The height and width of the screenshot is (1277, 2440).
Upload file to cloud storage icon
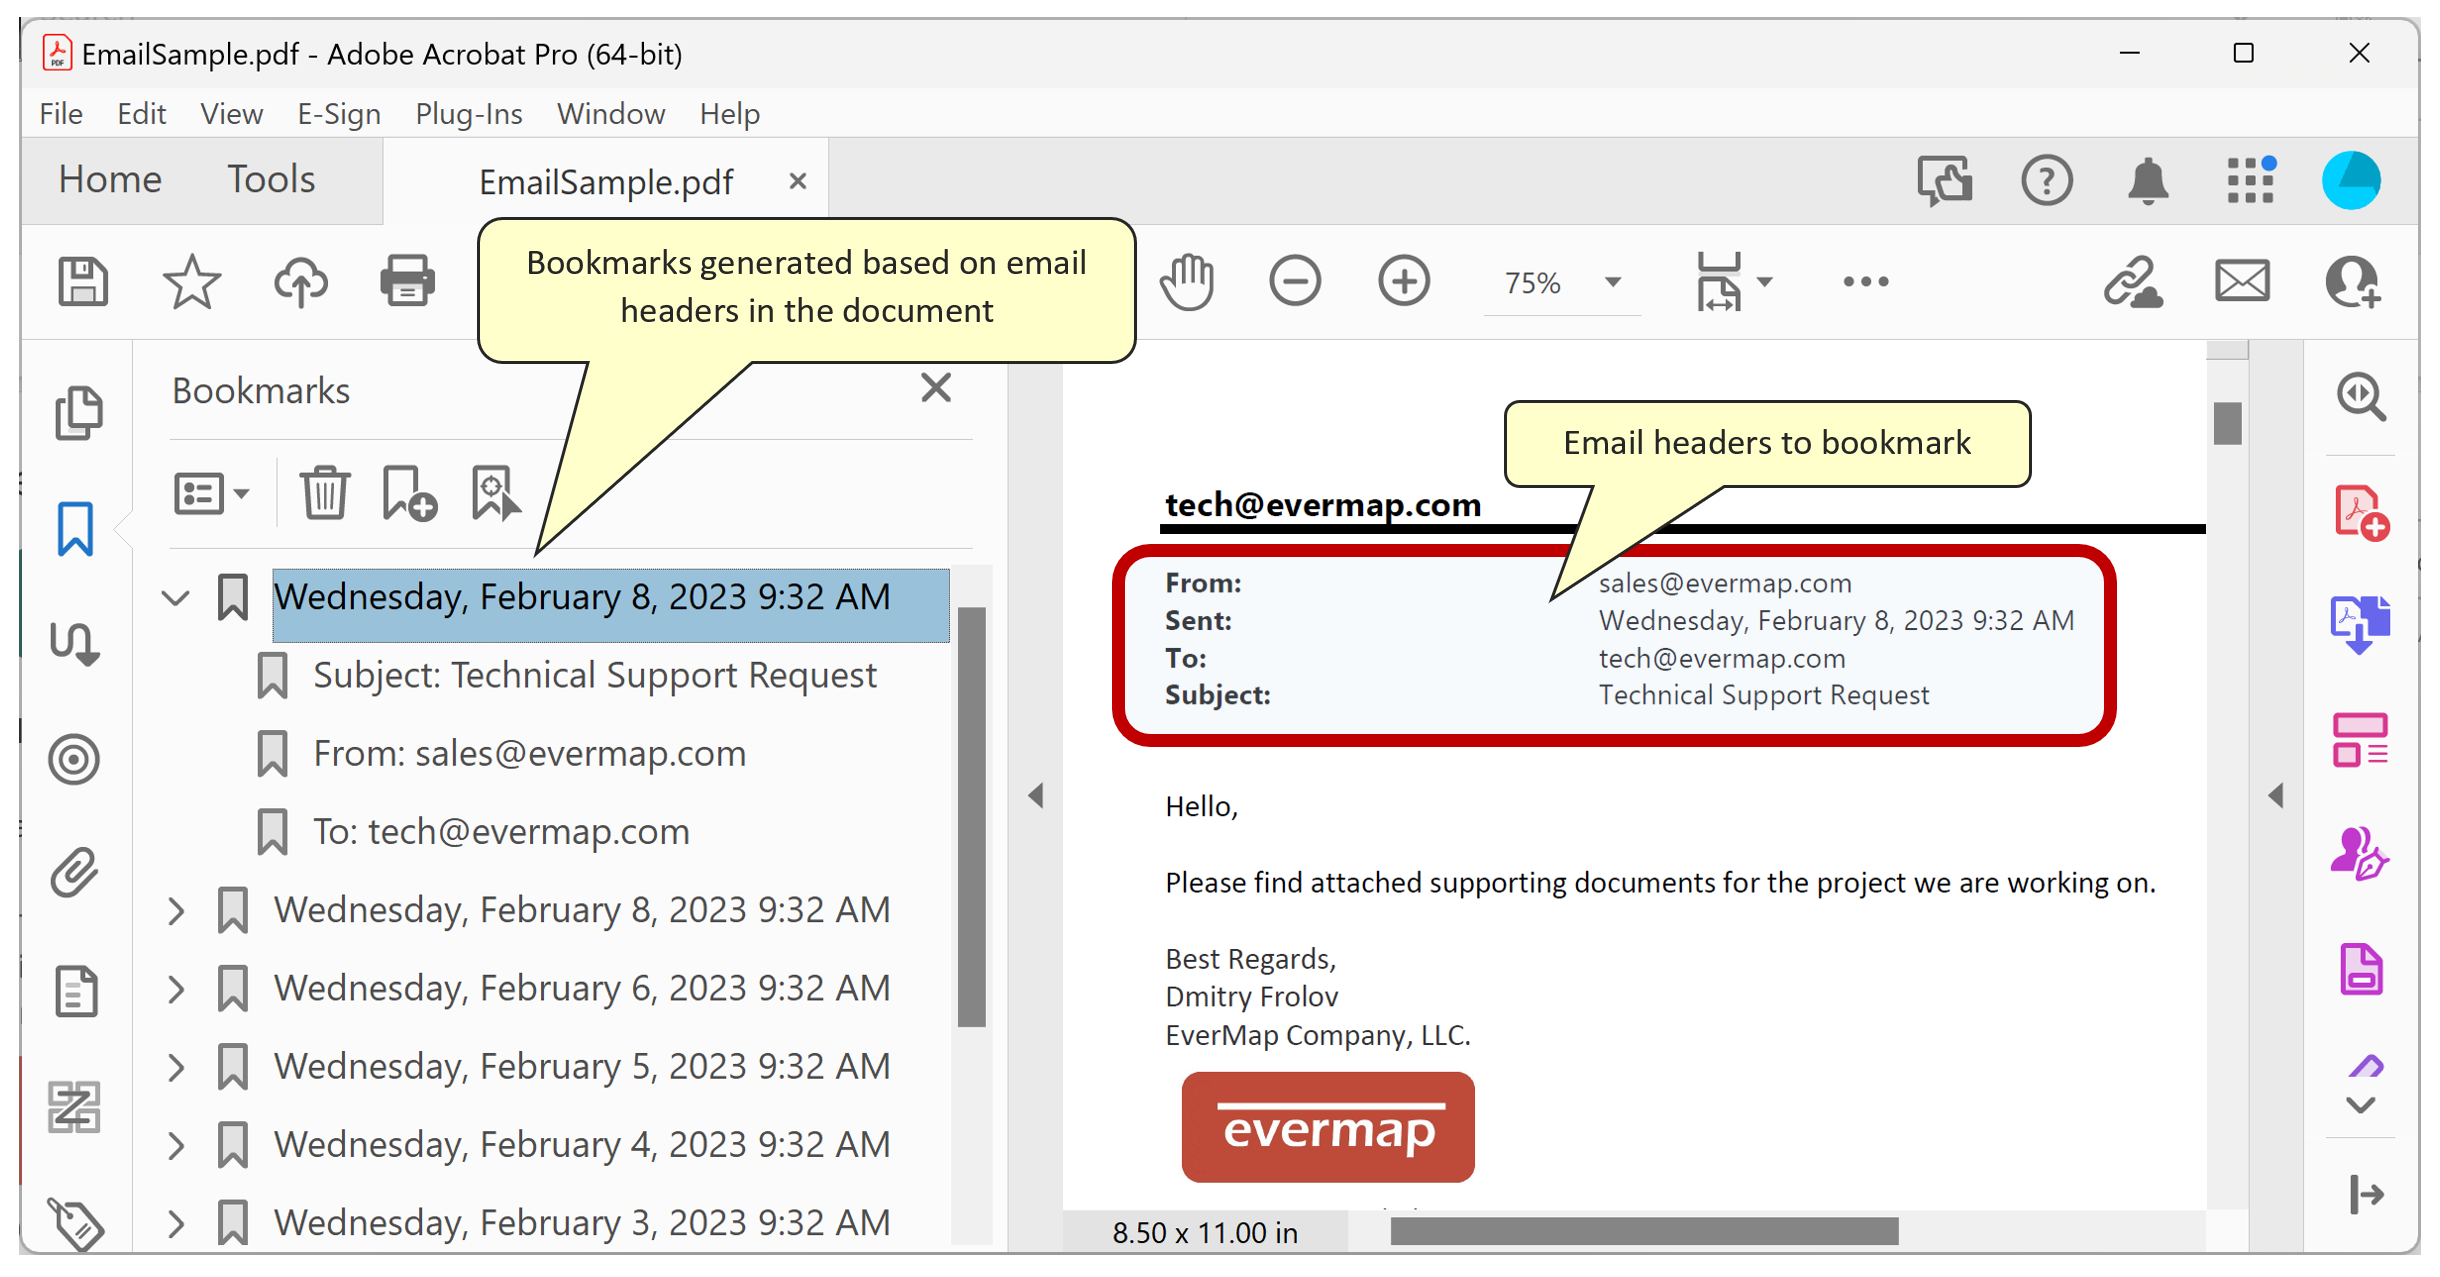tap(300, 282)
